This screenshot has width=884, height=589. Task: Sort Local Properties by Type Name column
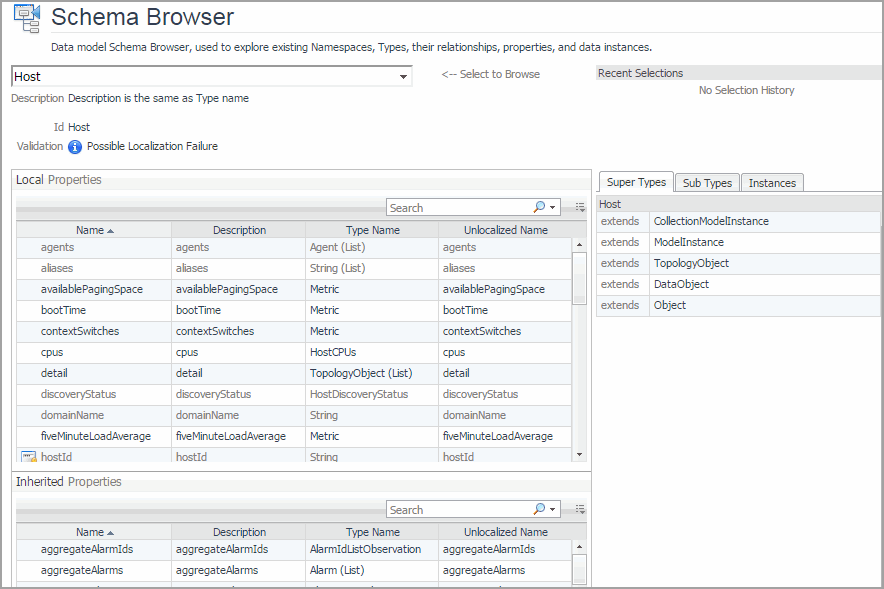[372, 230]
